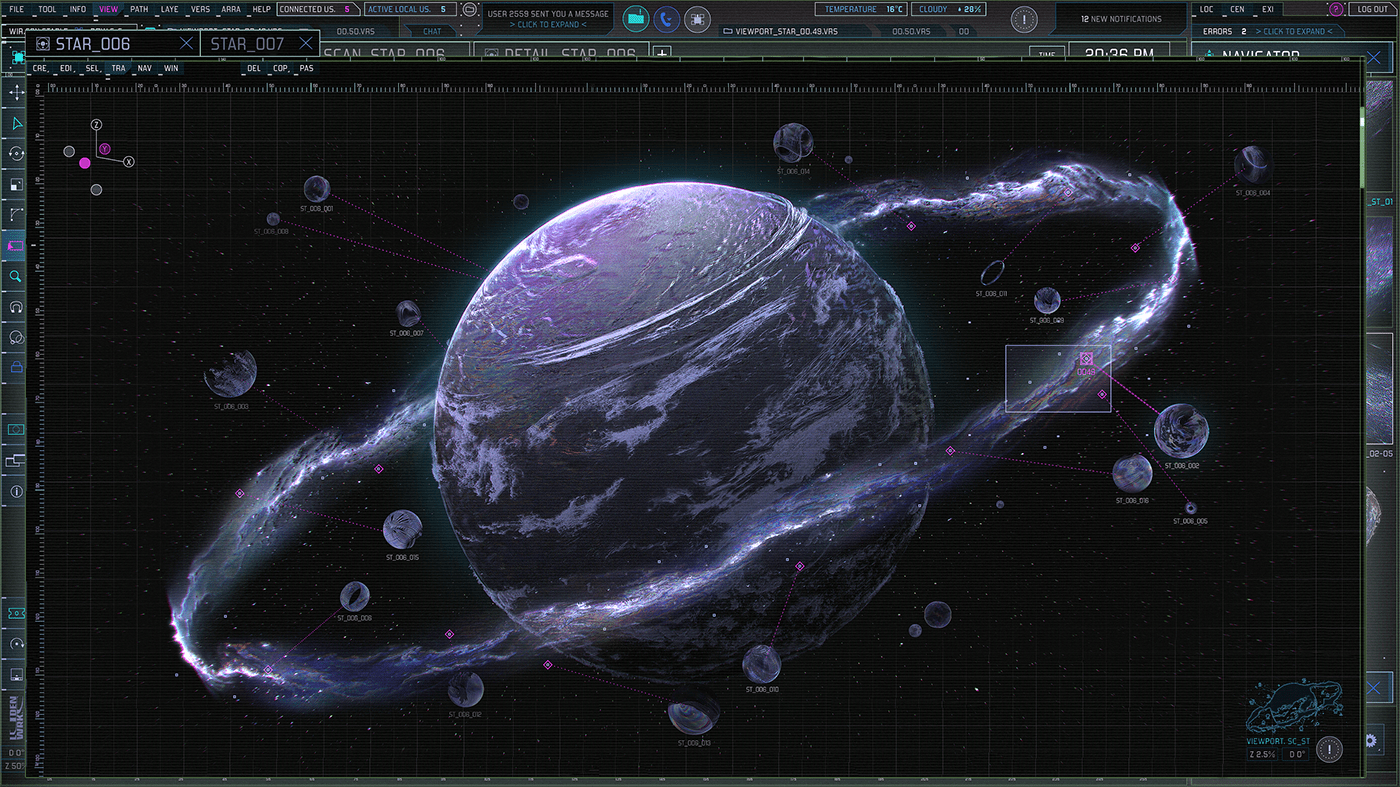Expand the errors list
The height and width of the screenshot is (787, 1400).
point(1293,32)
